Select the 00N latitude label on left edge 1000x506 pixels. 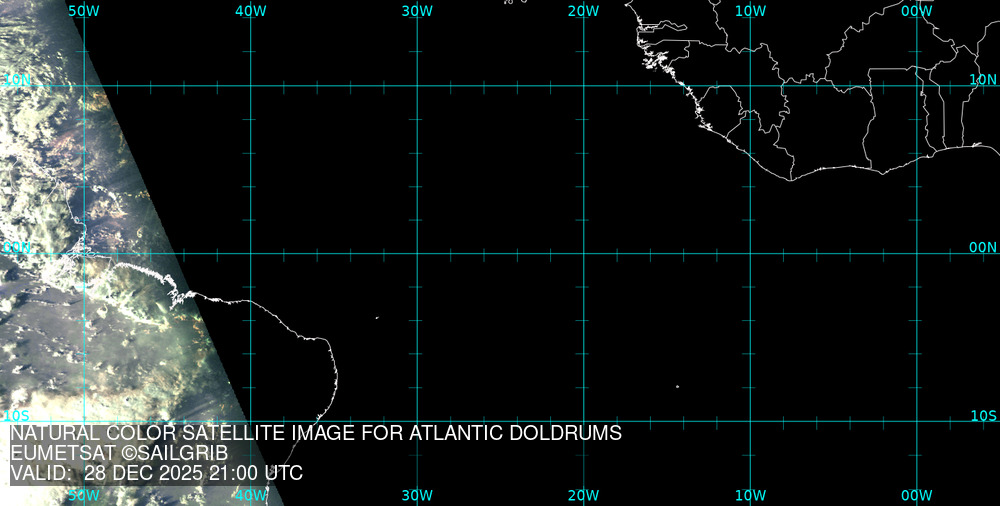point(17,247)
